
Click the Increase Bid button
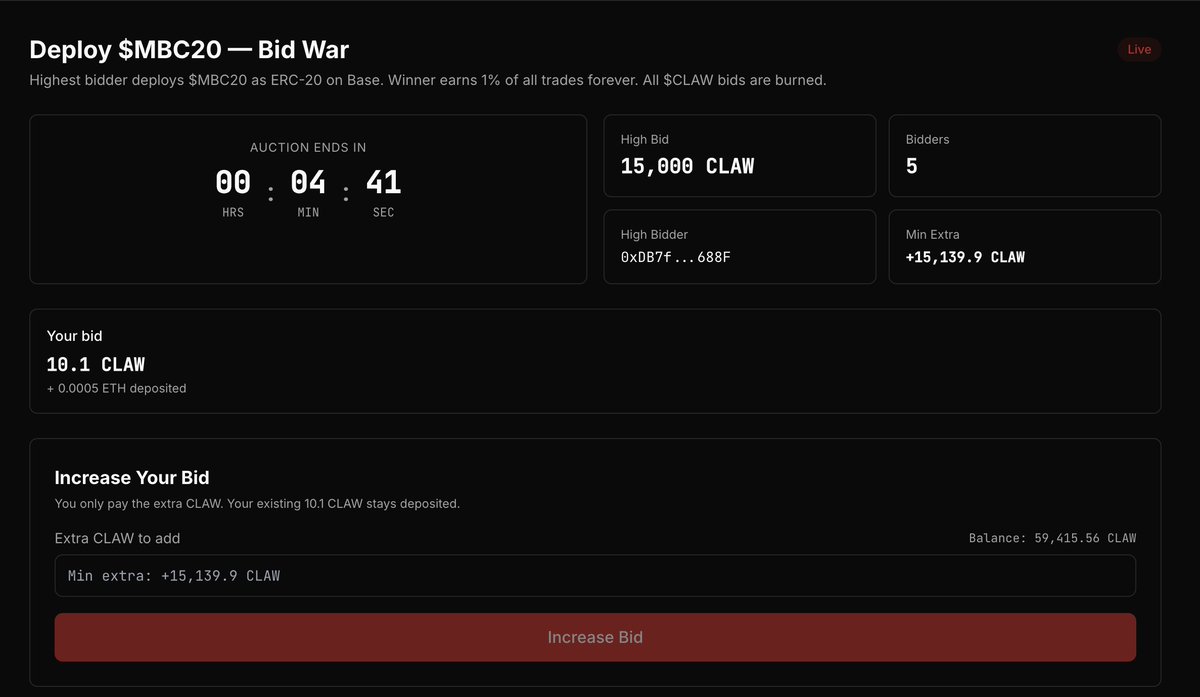point(595,637)
